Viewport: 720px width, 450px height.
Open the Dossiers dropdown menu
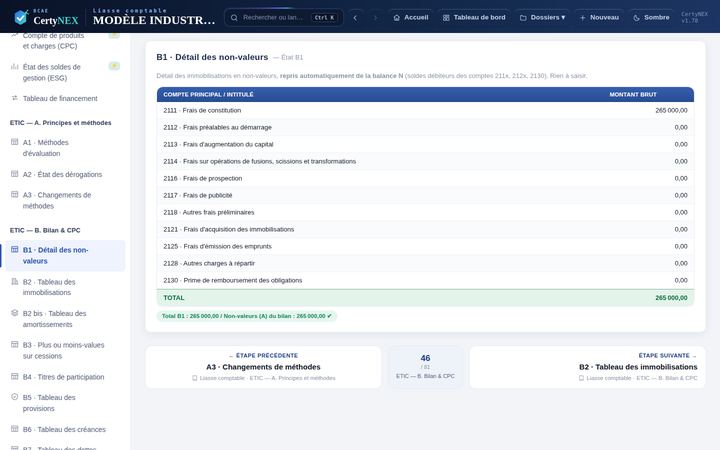tap(542, 17)
